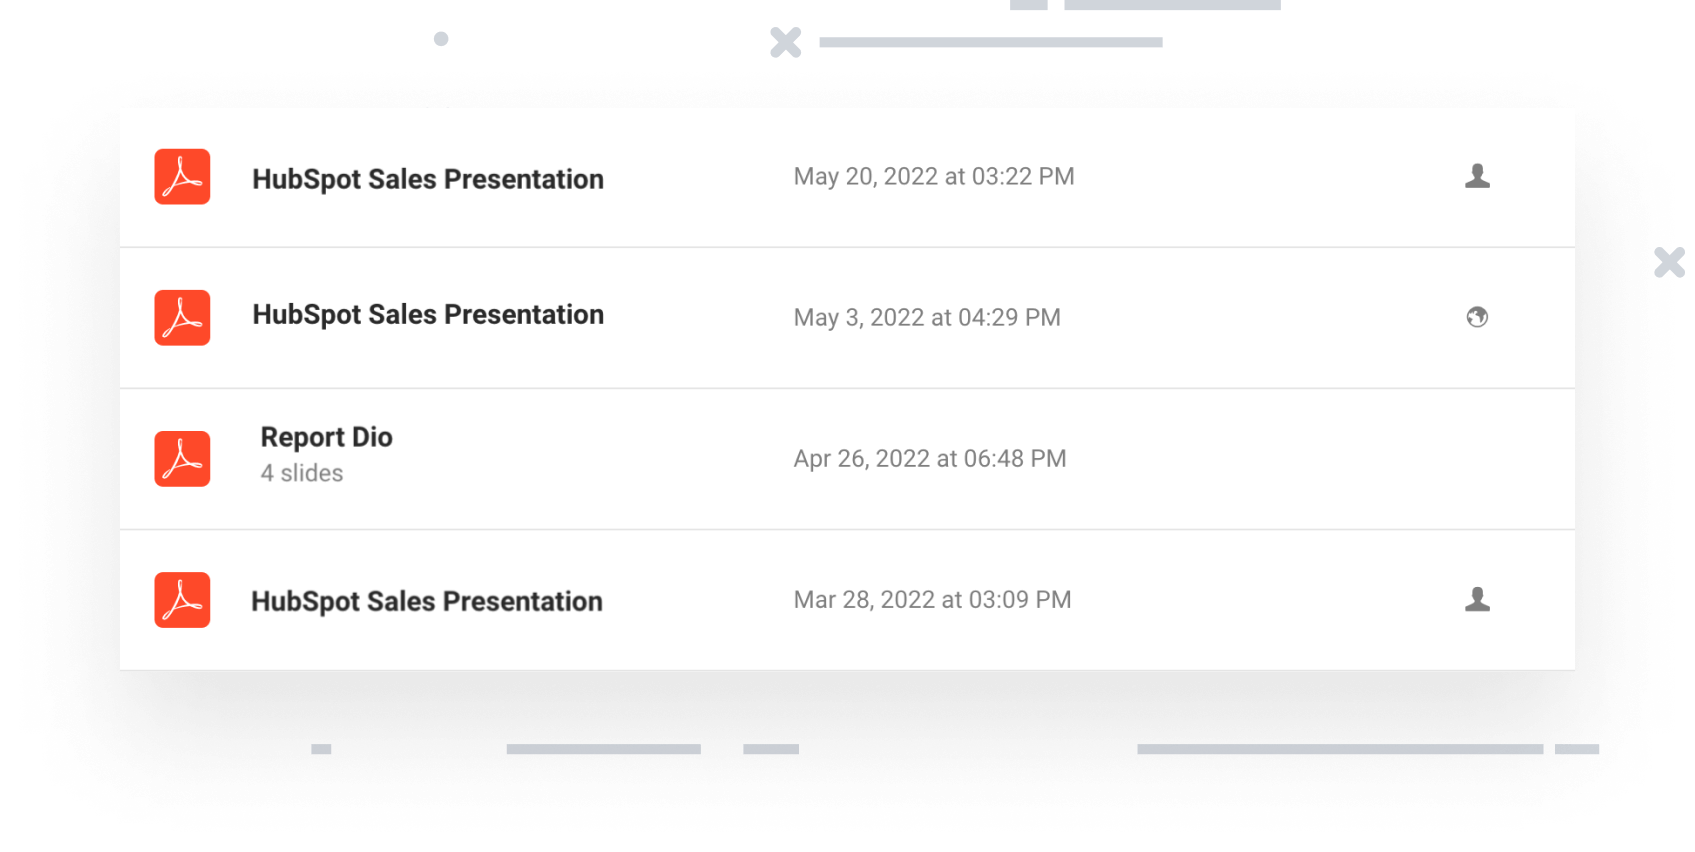Open HubSpot Sales Presentation dated Mar 28
The image size is (1695, 852).
[427, 601]
